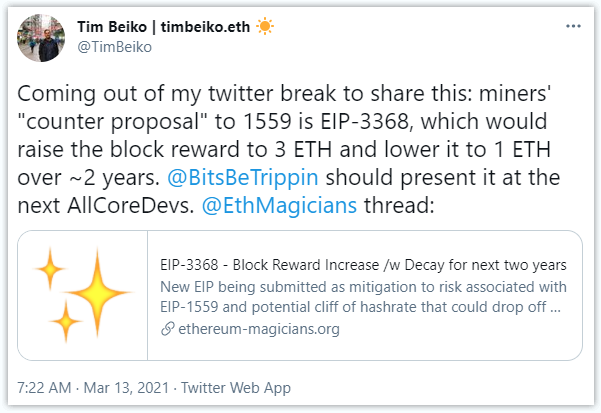Screen dimensions: 601x413
Task: Click the sun emoji beside timbeiko.eth
Action: pyautogui.click(x=264, y=26)
